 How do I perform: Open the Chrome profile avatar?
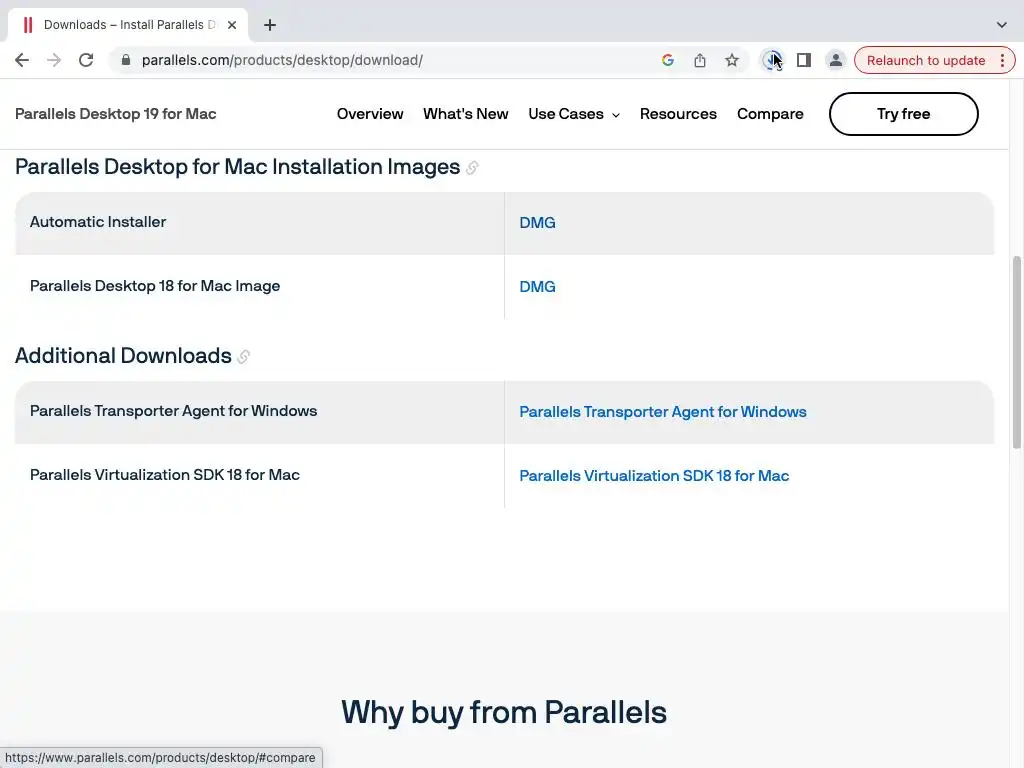coord(835,60)
